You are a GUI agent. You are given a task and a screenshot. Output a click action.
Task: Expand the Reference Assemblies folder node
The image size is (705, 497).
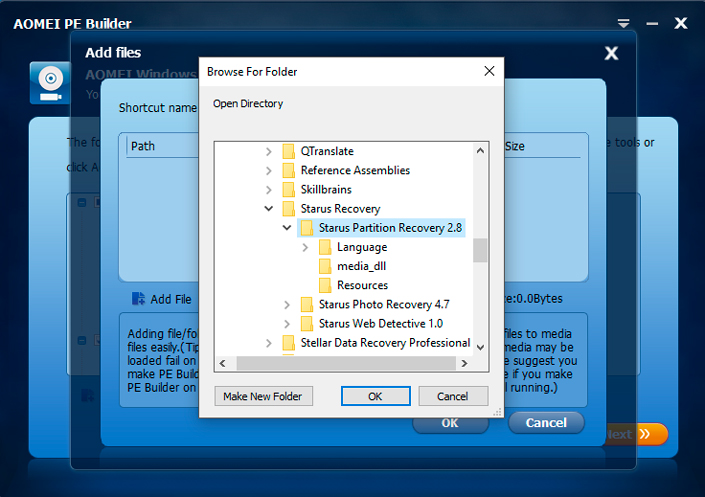coord(268,171)
